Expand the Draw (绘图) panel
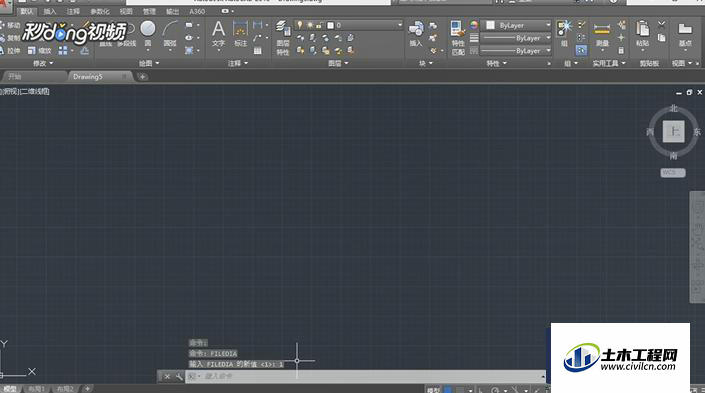Screen dimensions: 705x393 149,63
